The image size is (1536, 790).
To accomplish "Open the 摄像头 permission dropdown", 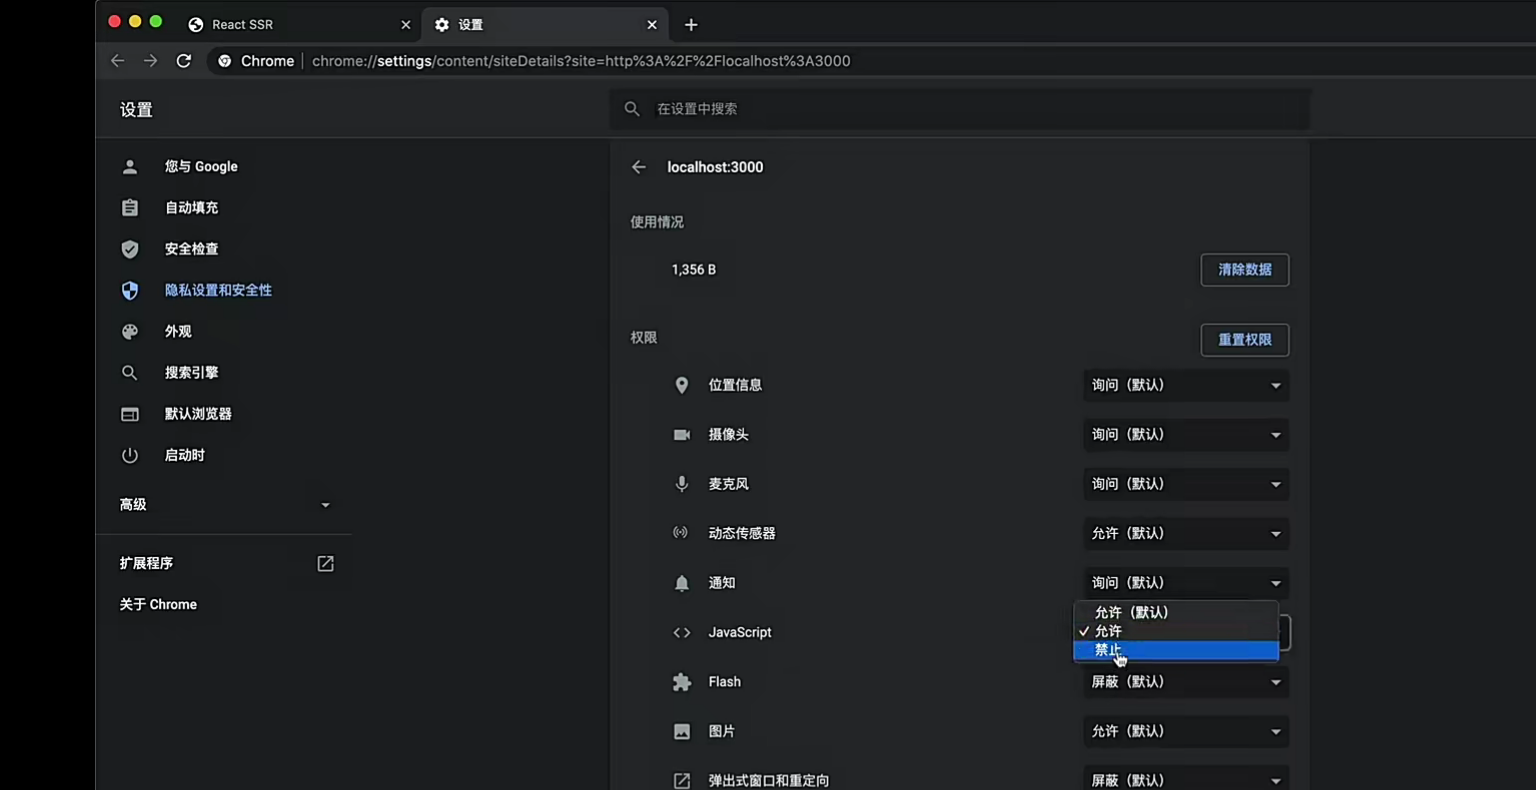I will click(1185, 435).
